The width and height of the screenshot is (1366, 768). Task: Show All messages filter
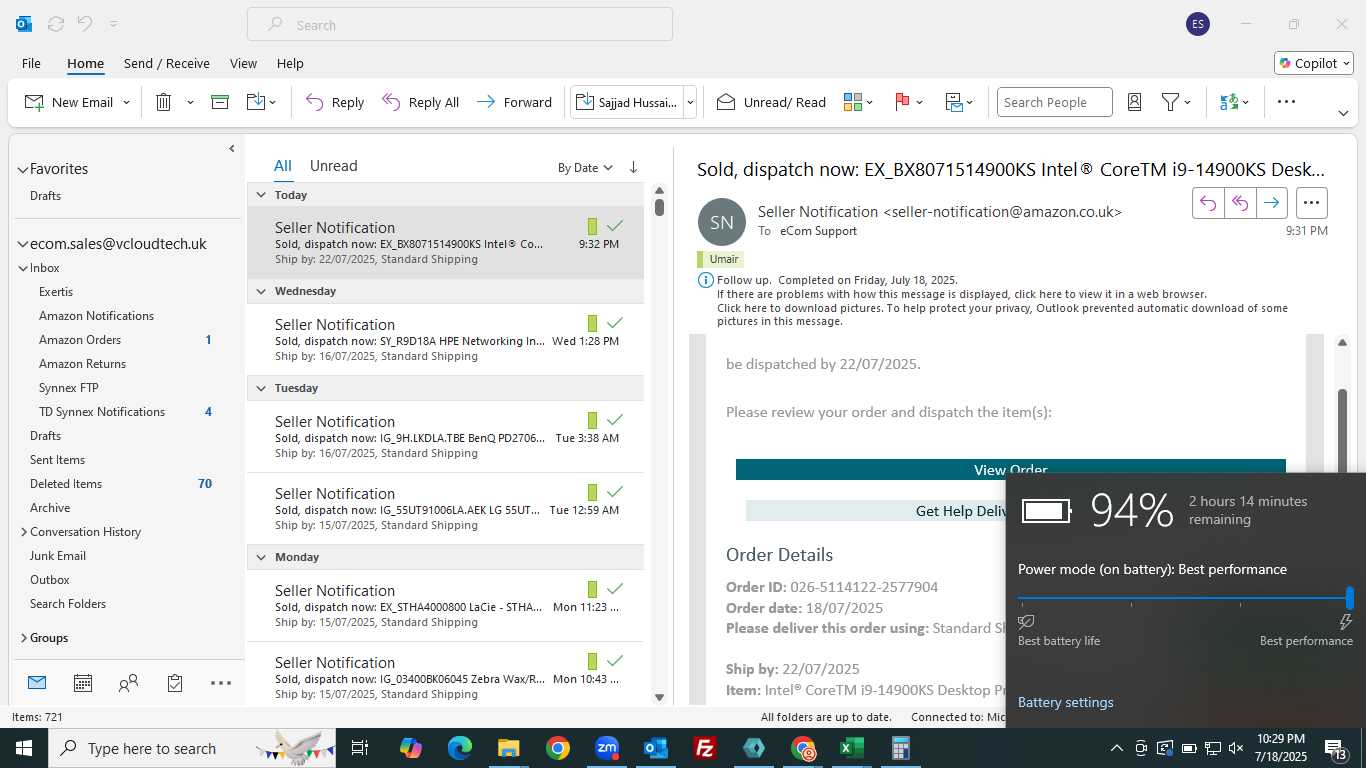point(283,166)
